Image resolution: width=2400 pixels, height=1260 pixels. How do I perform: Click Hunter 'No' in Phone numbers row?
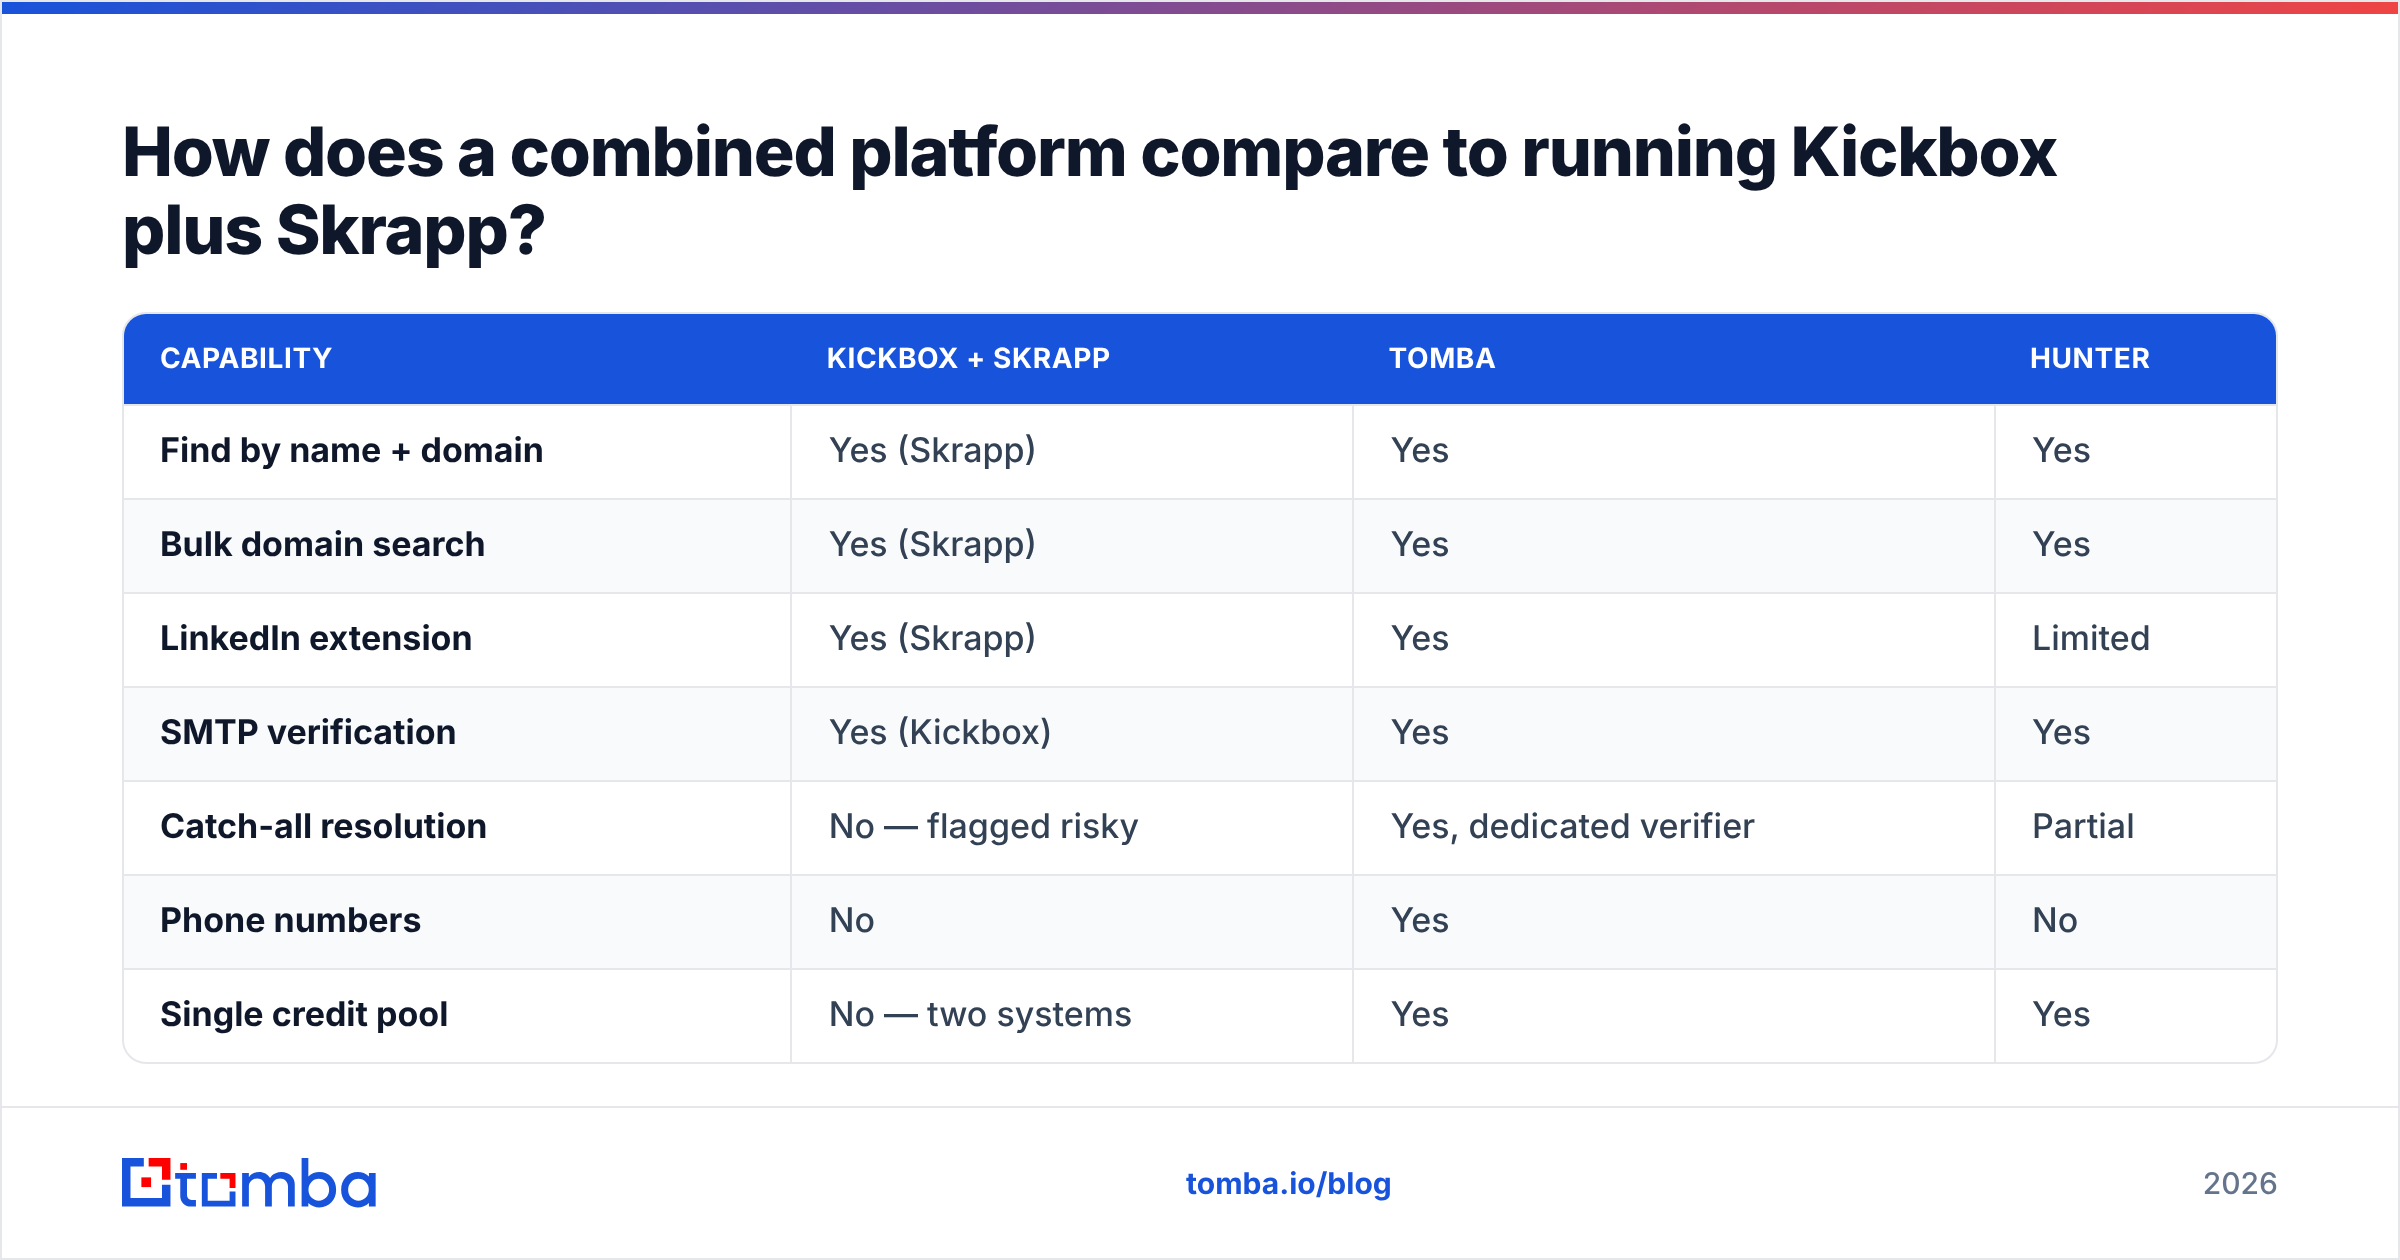2055,921
